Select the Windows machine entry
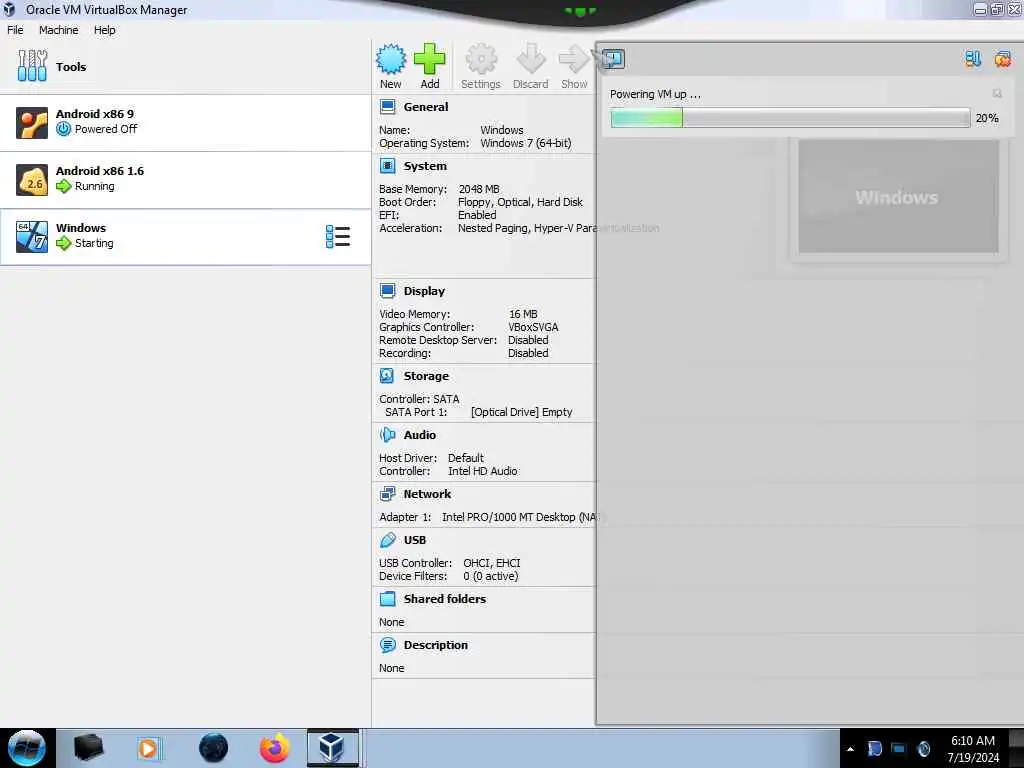Screen dimensions: 1024x768 185,236
